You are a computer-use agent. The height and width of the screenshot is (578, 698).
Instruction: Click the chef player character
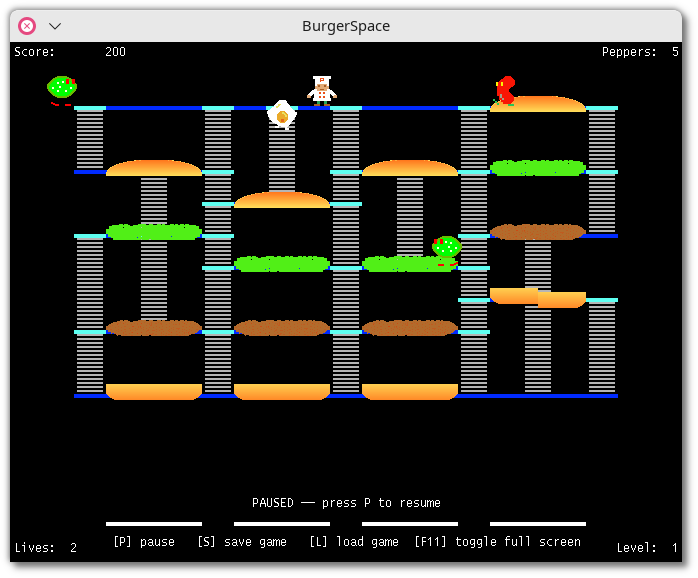[x=322, y=91]
